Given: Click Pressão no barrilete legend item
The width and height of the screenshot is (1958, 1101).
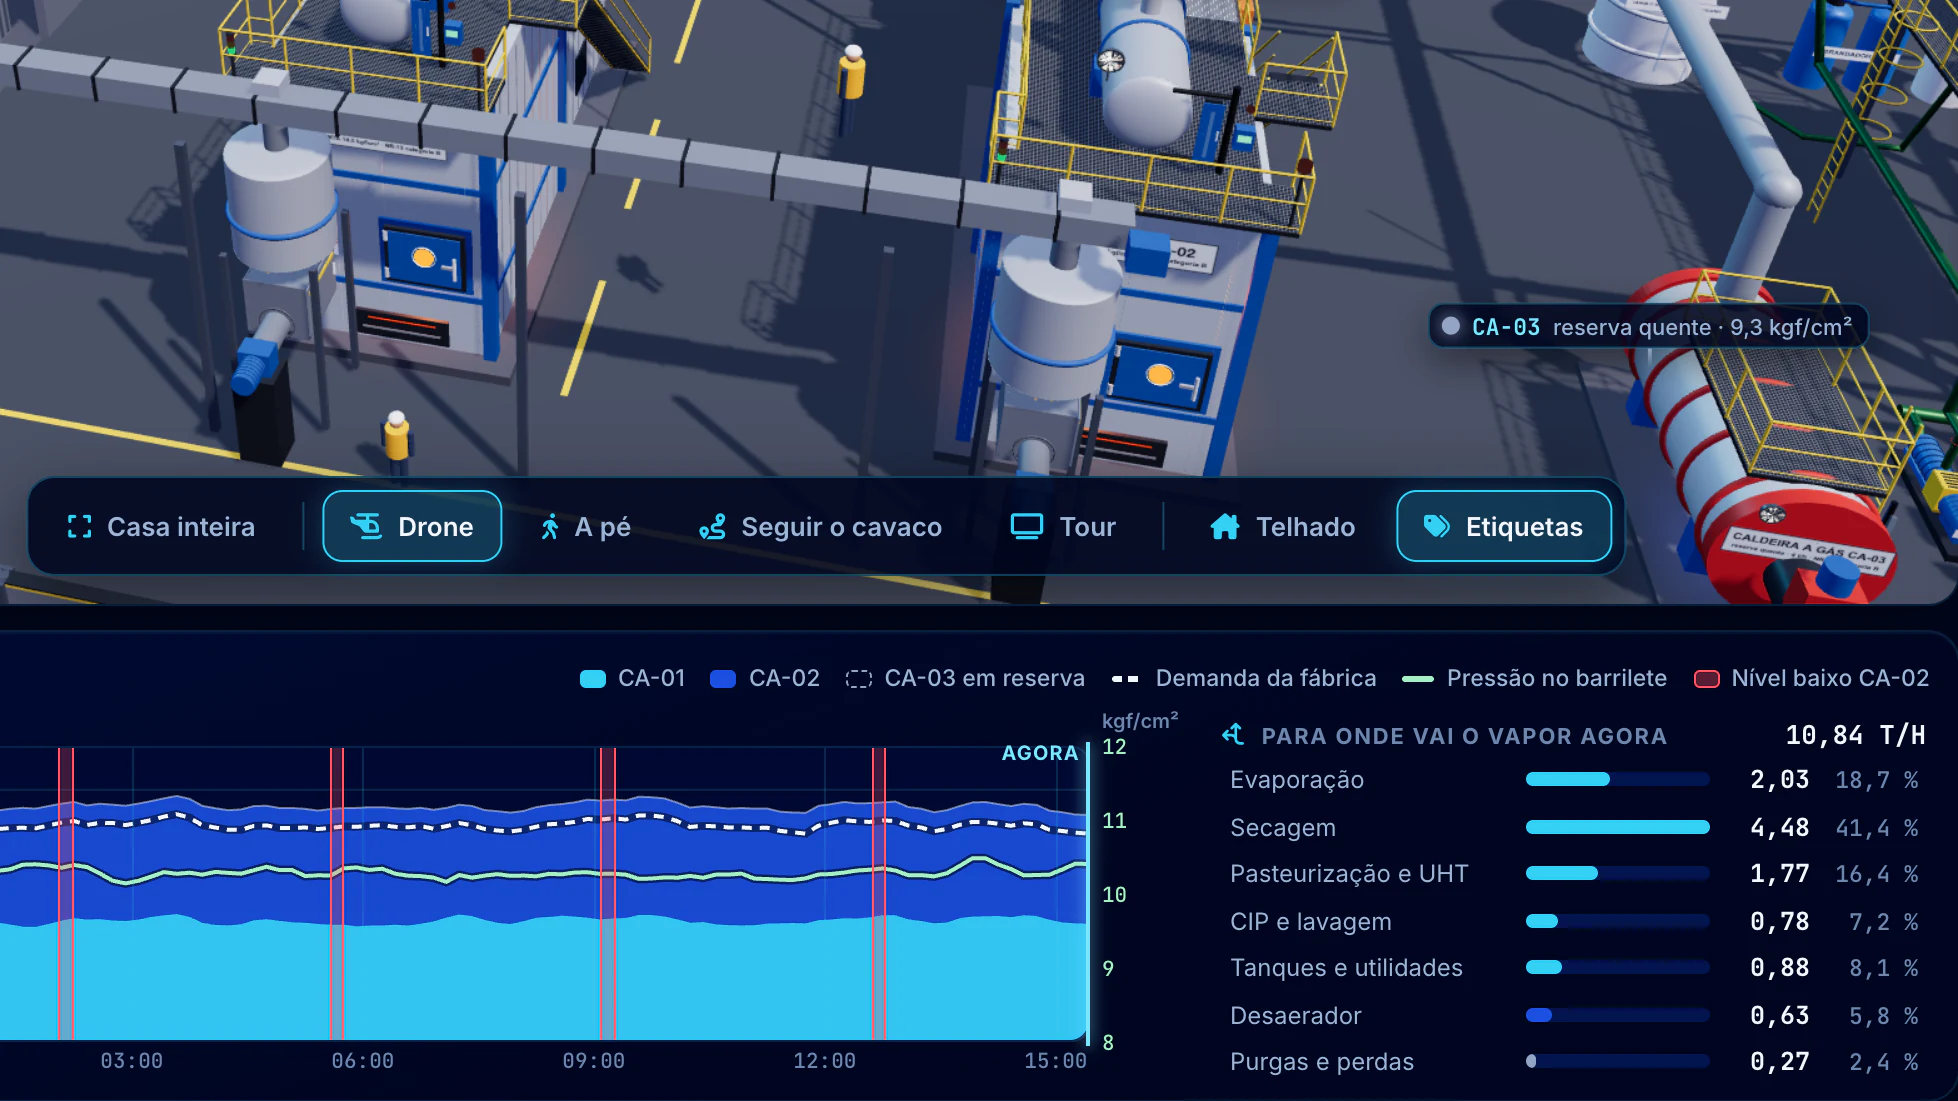Looking at the screenshot, I should pyautogui.click(x=1534, y=678).
